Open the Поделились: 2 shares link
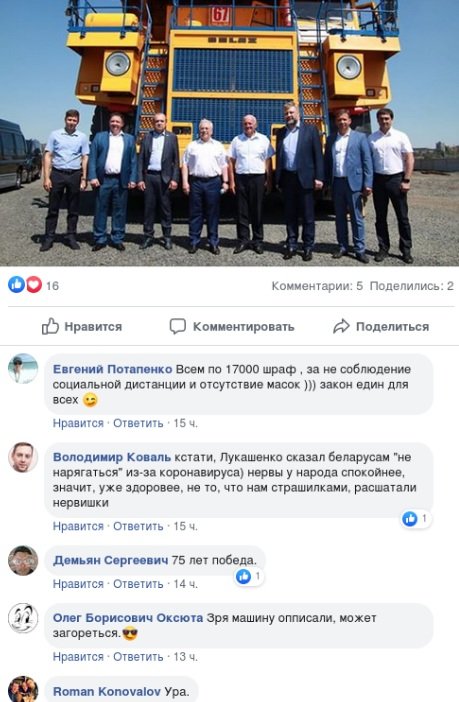459x702 pixels. pos(412,286)
